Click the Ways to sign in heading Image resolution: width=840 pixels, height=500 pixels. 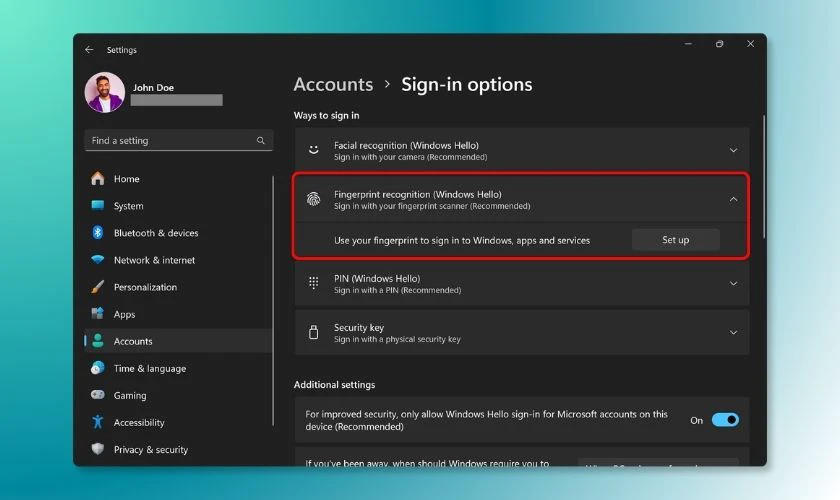pyautogui.click(x=326, y=115)
